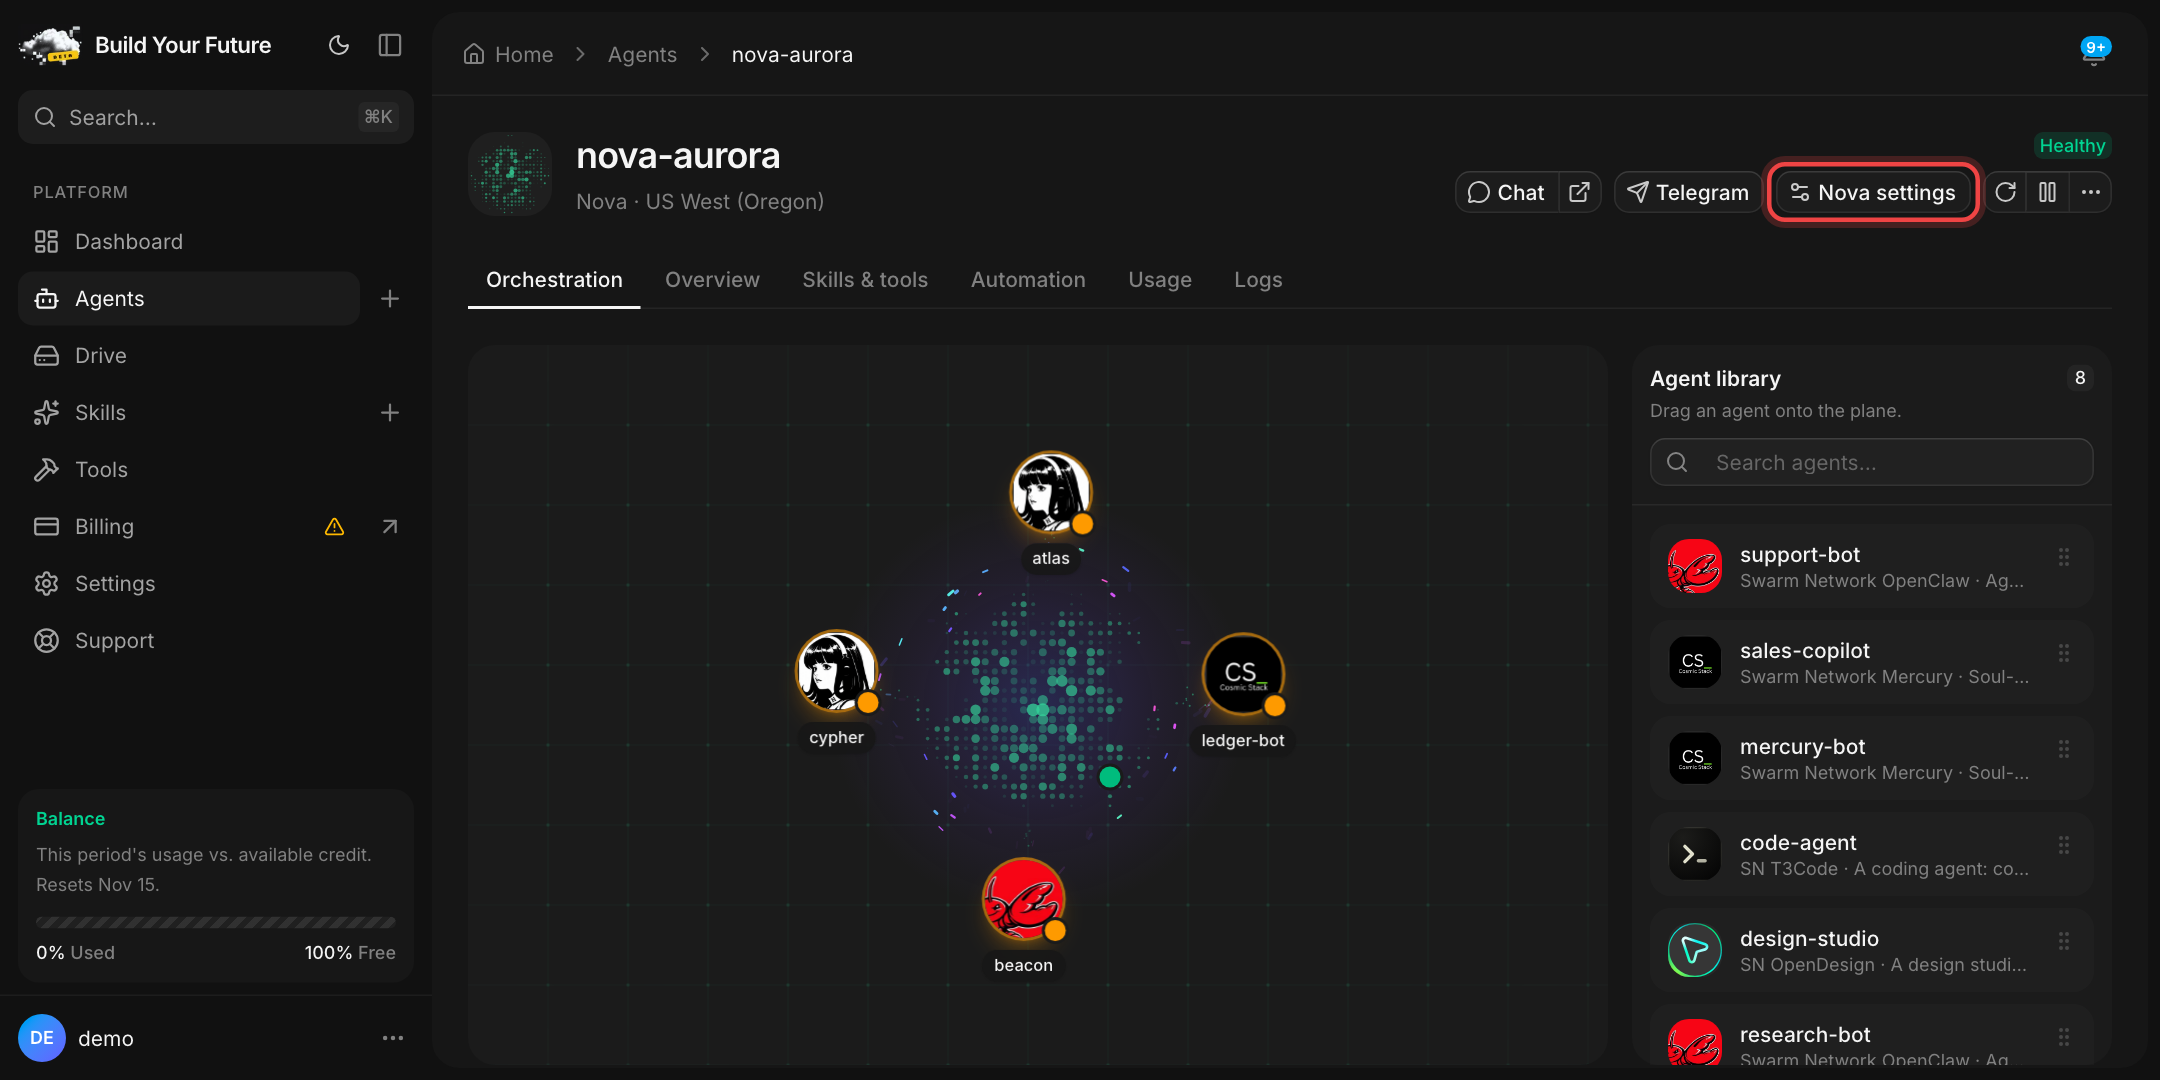The width and height of the screenshot is (2160, 1080).
Task: Pause the nova-aurora agent
Action: (2048, 192)
